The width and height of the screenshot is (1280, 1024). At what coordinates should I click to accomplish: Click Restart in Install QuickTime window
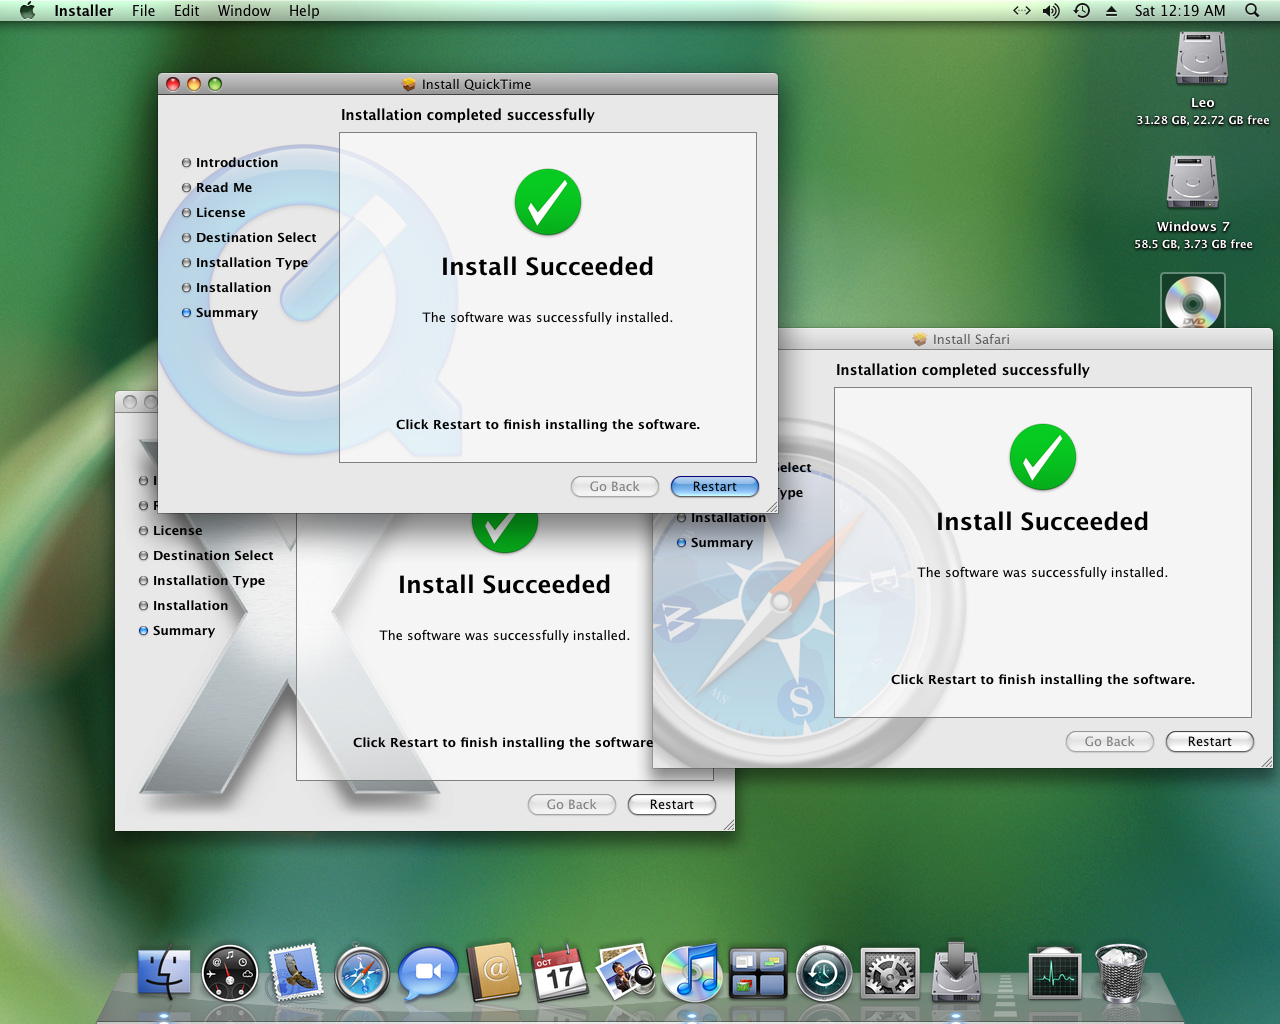coord(715,486)
